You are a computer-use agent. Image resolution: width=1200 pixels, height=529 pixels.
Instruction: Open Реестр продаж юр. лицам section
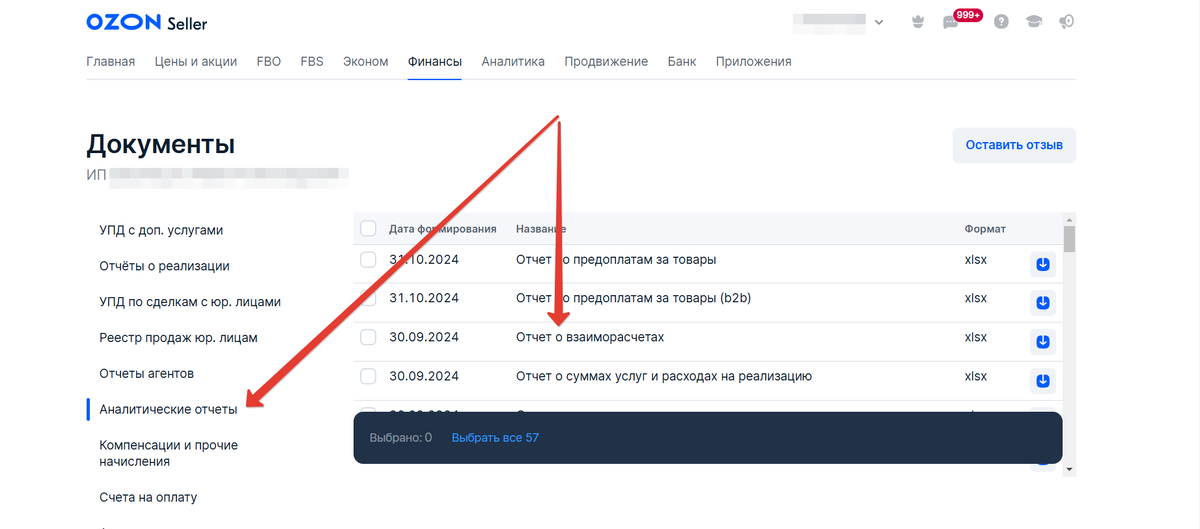179,338
